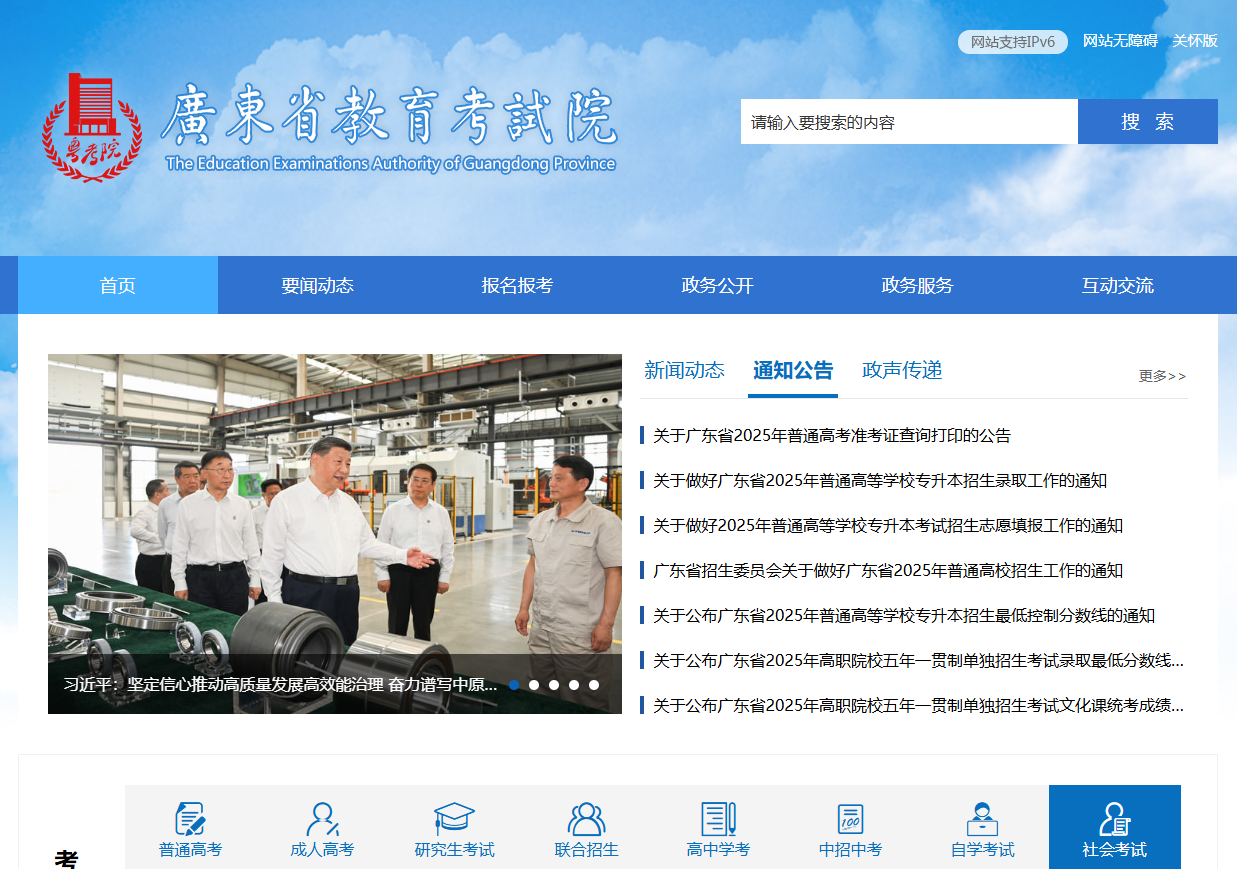
Task: Switch to the 新闻动态 tab
Action: click(x=684, y=371)
